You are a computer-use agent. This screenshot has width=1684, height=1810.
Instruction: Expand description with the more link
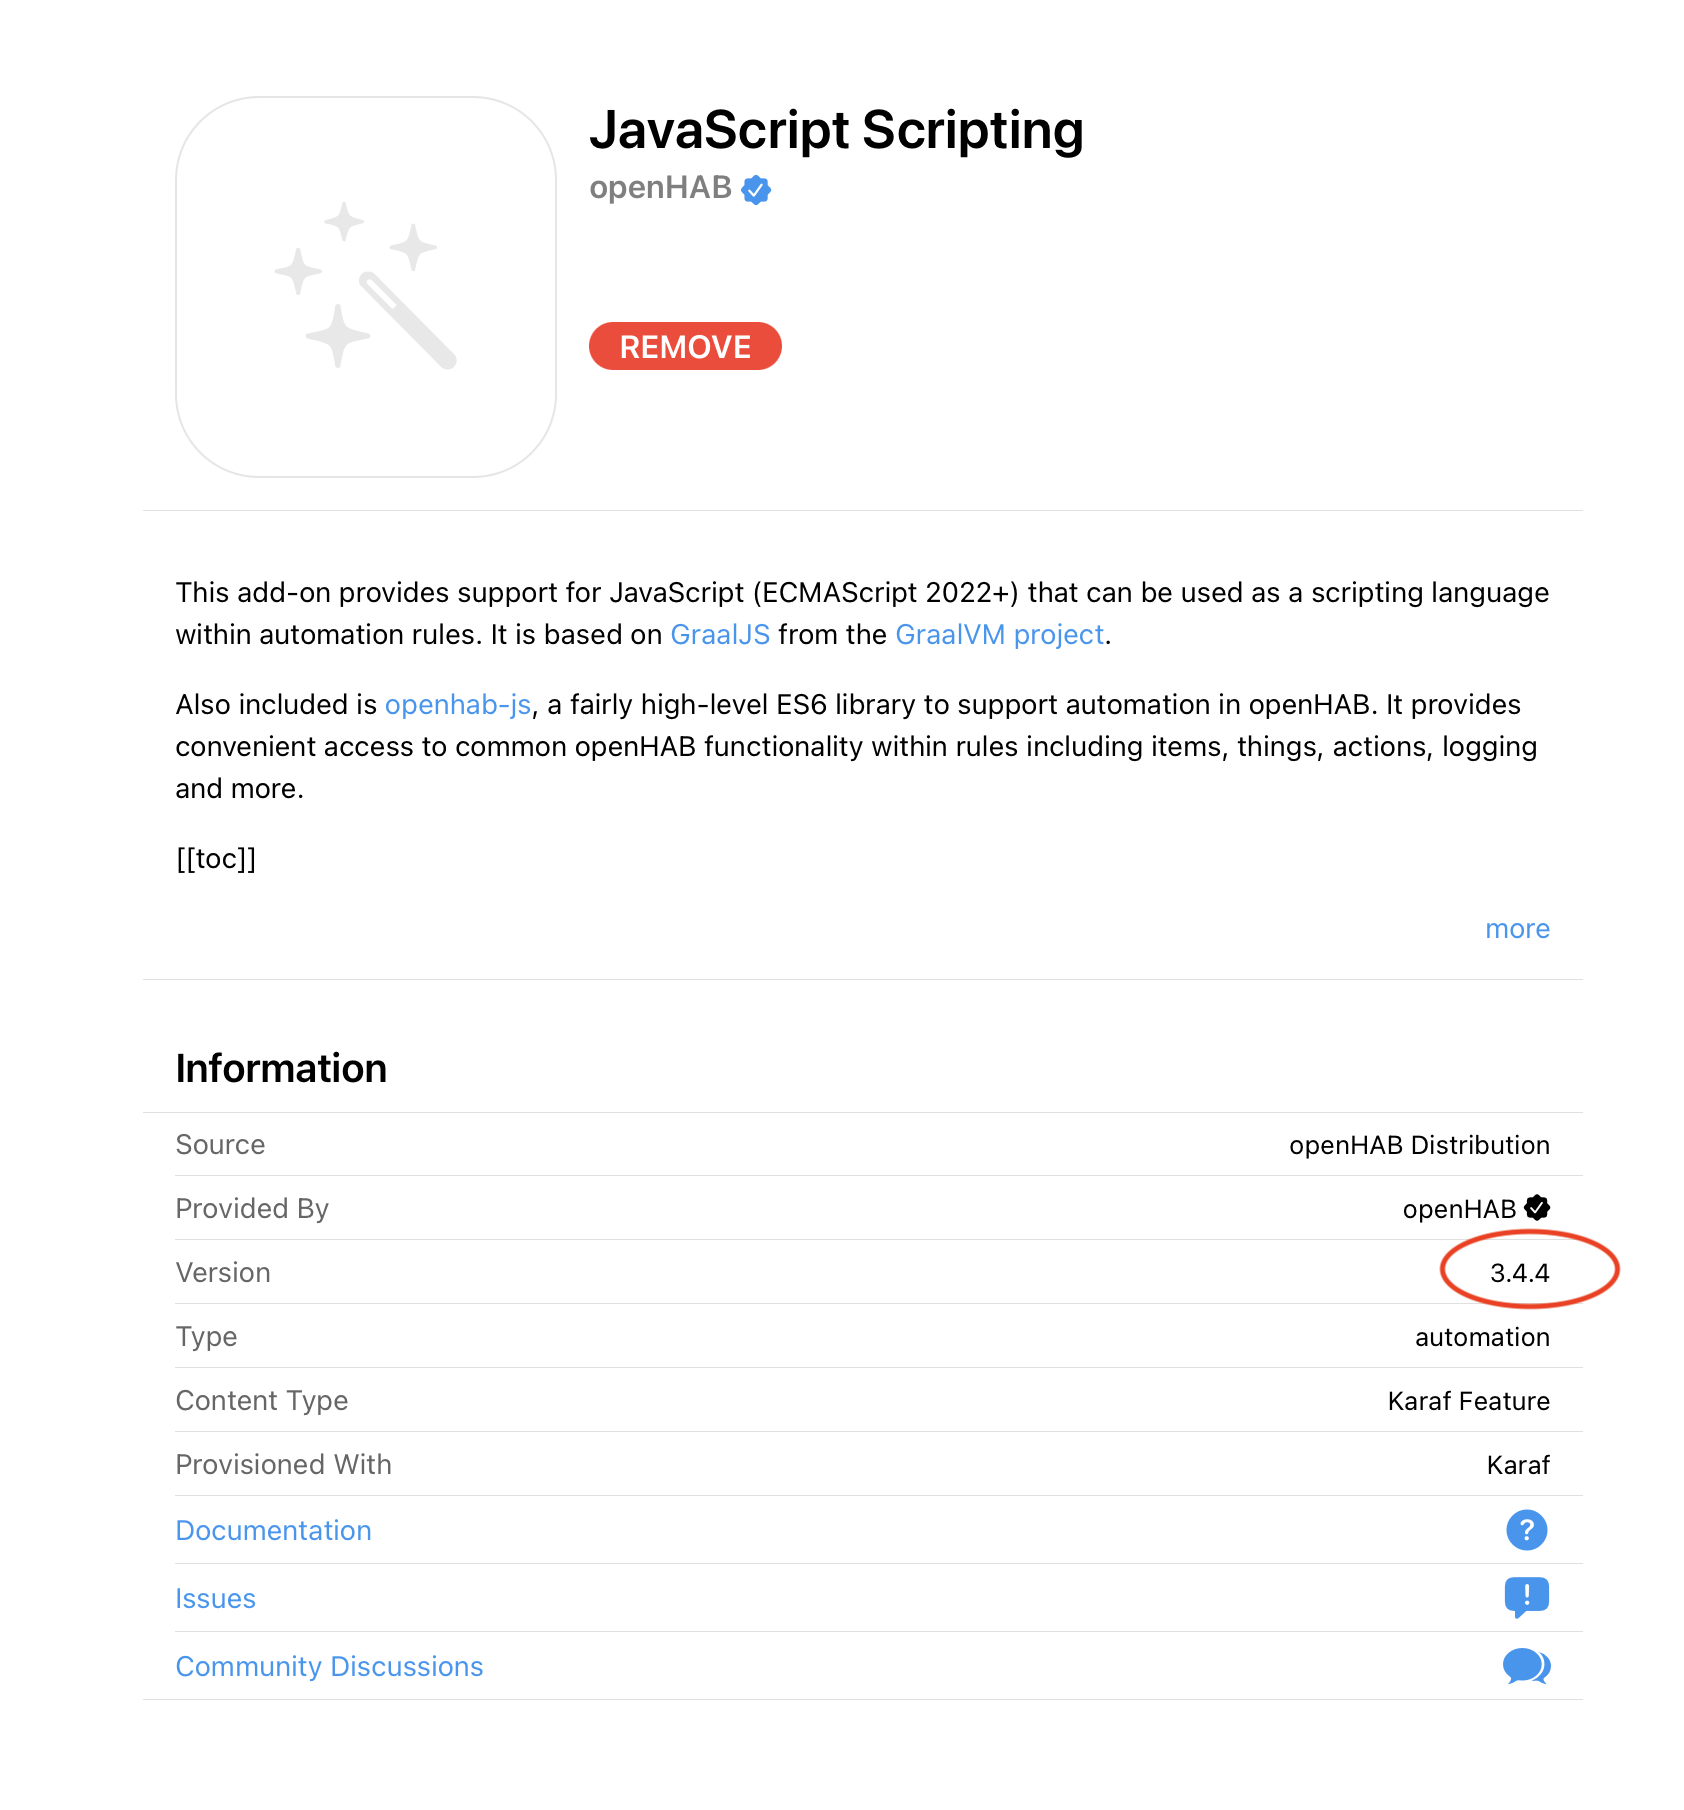point(1516,929)
